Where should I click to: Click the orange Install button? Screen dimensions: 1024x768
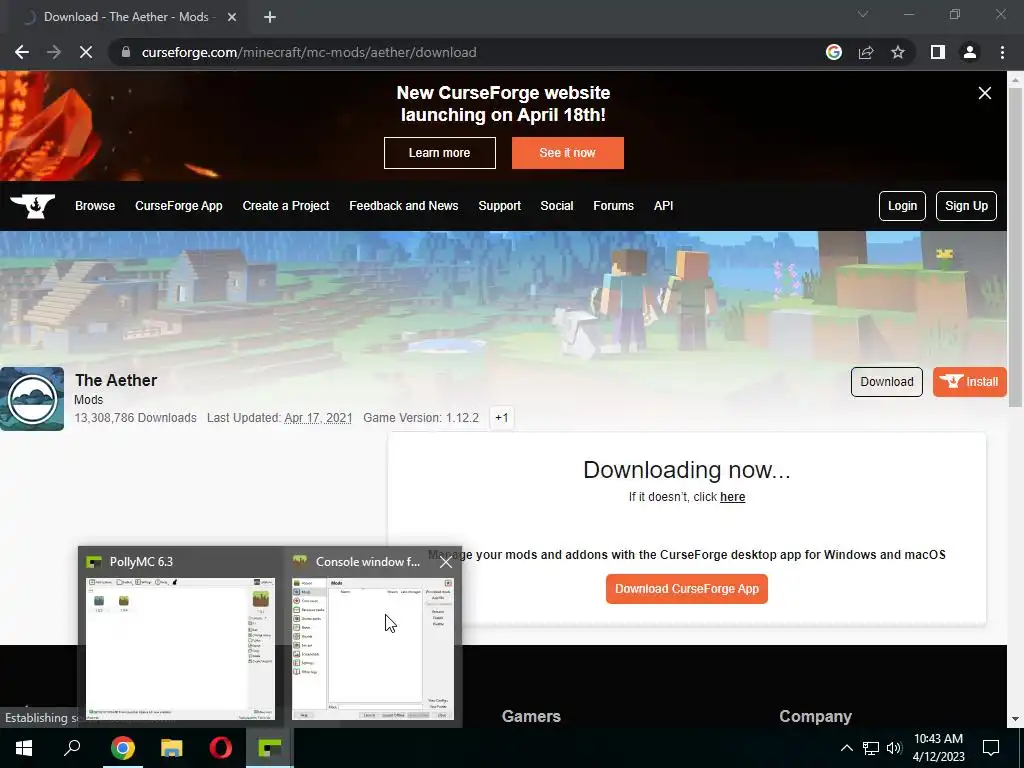(970, 382)
